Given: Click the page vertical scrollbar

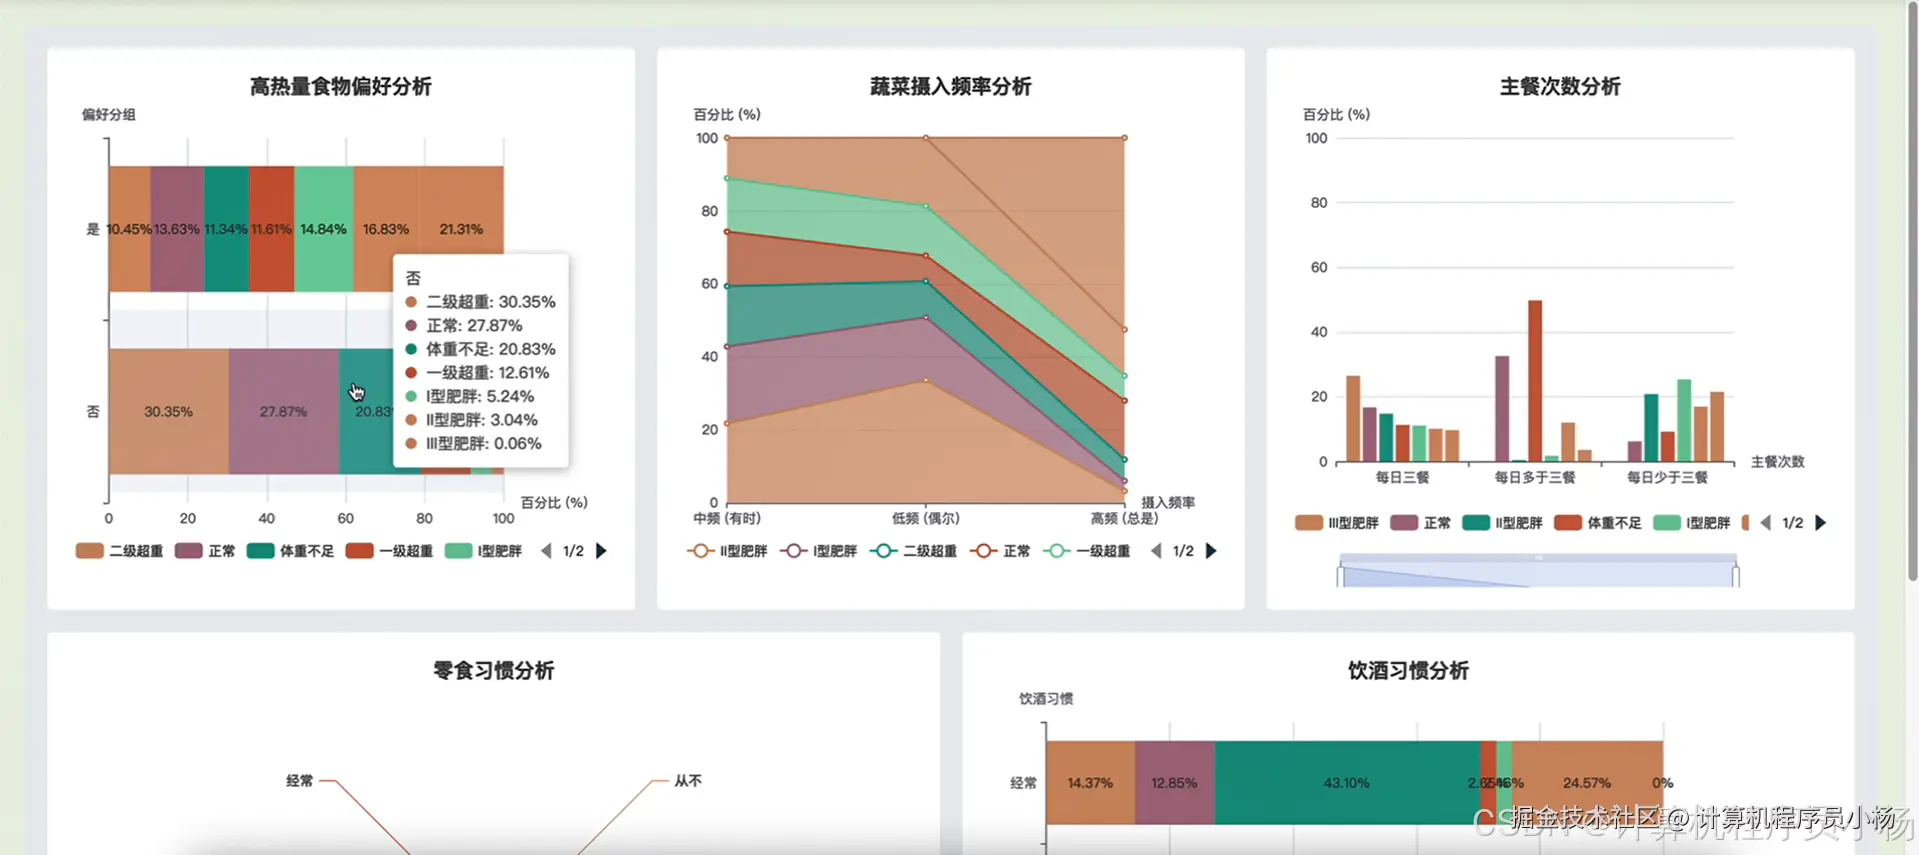Looking at the screenshot, I should (x=1912, y=290).
